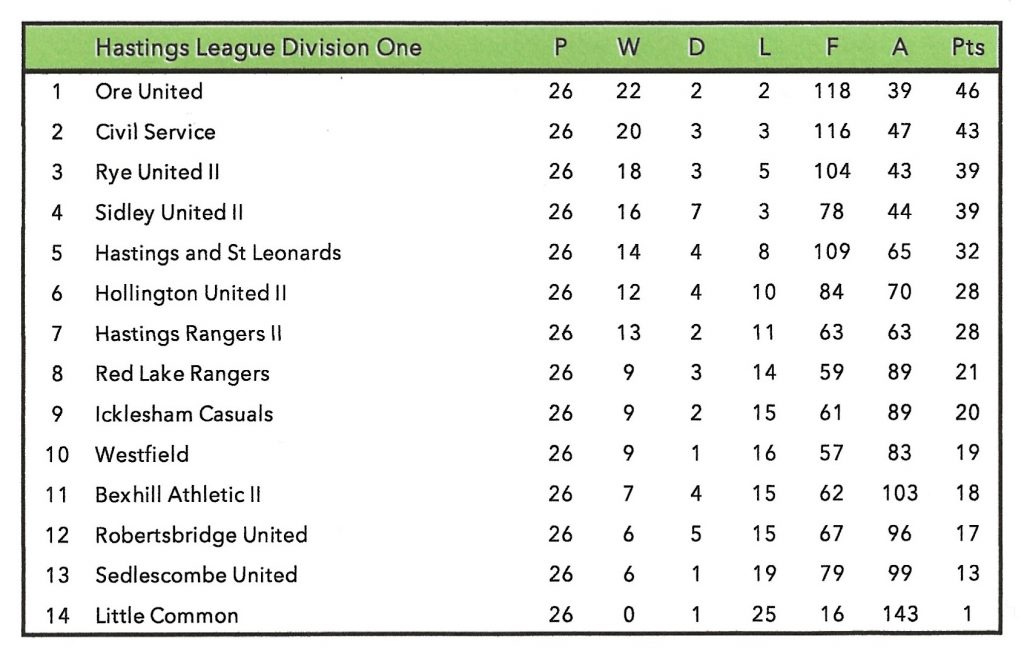Click the F column header
The width and height of the screenshot is (1024, 657).
click(x=832, y=48)
